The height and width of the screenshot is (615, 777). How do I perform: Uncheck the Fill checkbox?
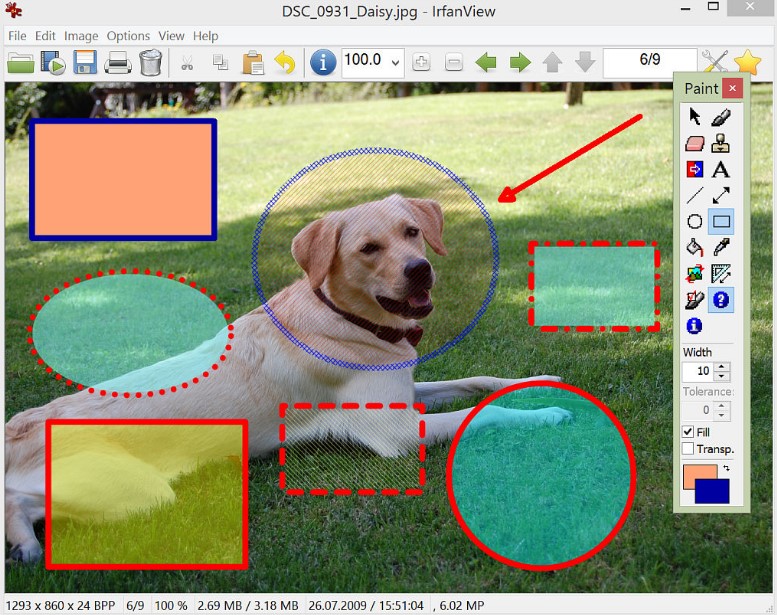(688, 432)
